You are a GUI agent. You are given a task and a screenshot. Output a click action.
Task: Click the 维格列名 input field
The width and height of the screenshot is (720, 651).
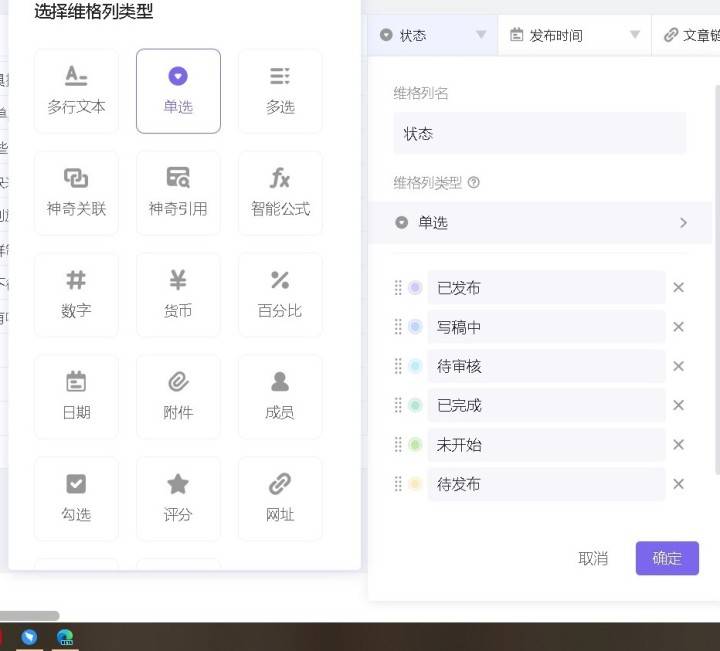coord(540,134)
